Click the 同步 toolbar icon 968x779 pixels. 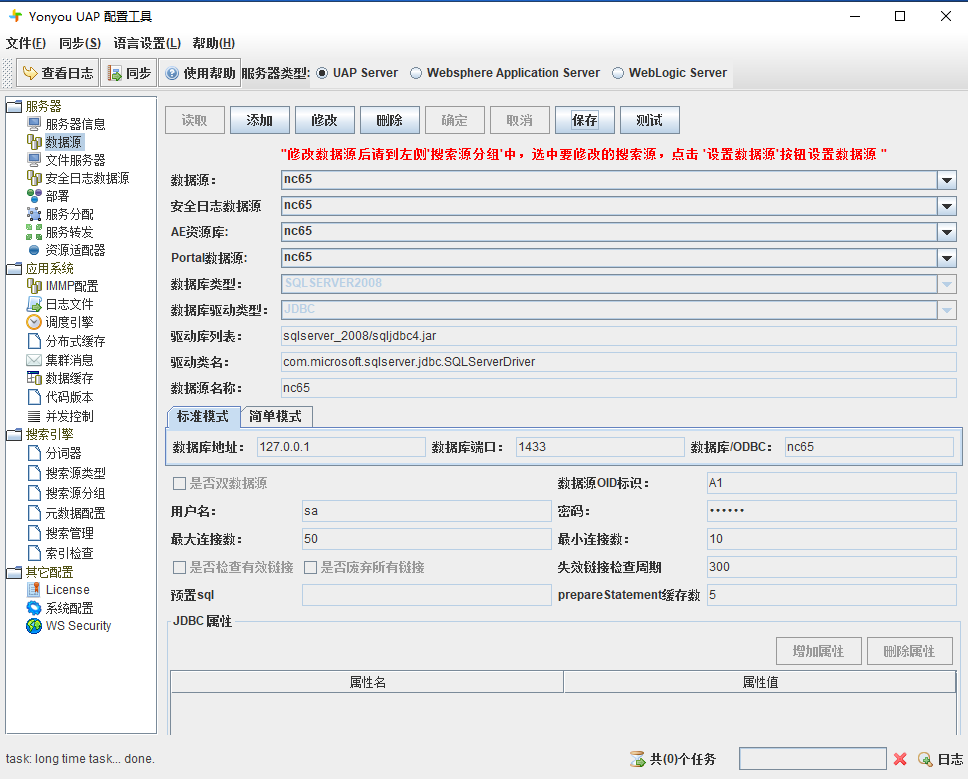(x=115, y=73)
